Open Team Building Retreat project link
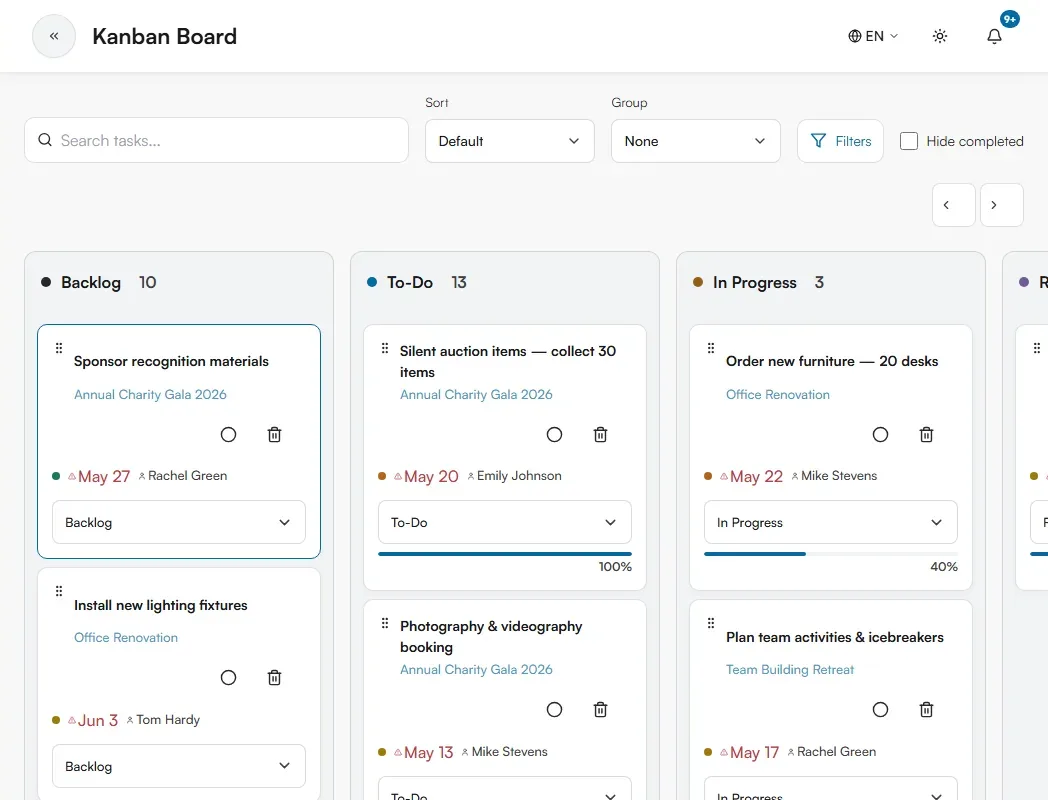The width and height of the screenshot is (1048, 800). 790,670
